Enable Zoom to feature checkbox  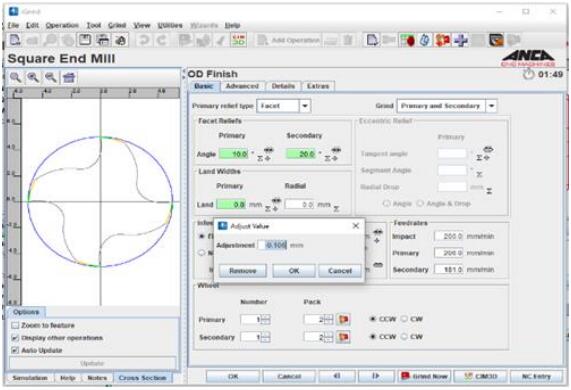(x=15, y=325)
